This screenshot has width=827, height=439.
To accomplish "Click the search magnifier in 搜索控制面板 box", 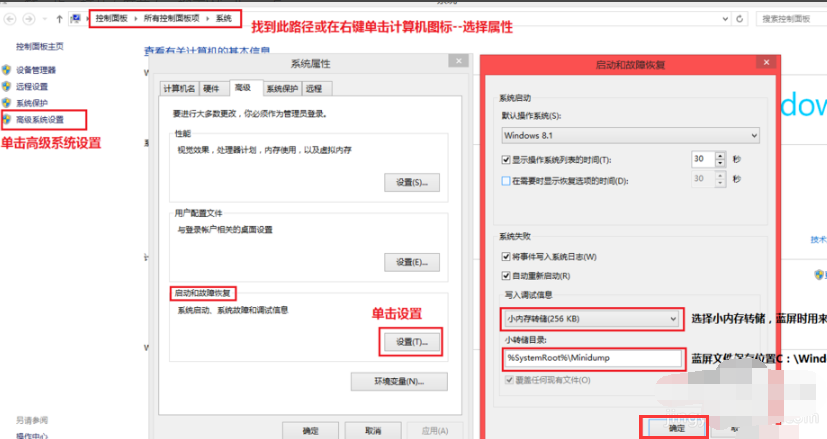I will point(819,19).
